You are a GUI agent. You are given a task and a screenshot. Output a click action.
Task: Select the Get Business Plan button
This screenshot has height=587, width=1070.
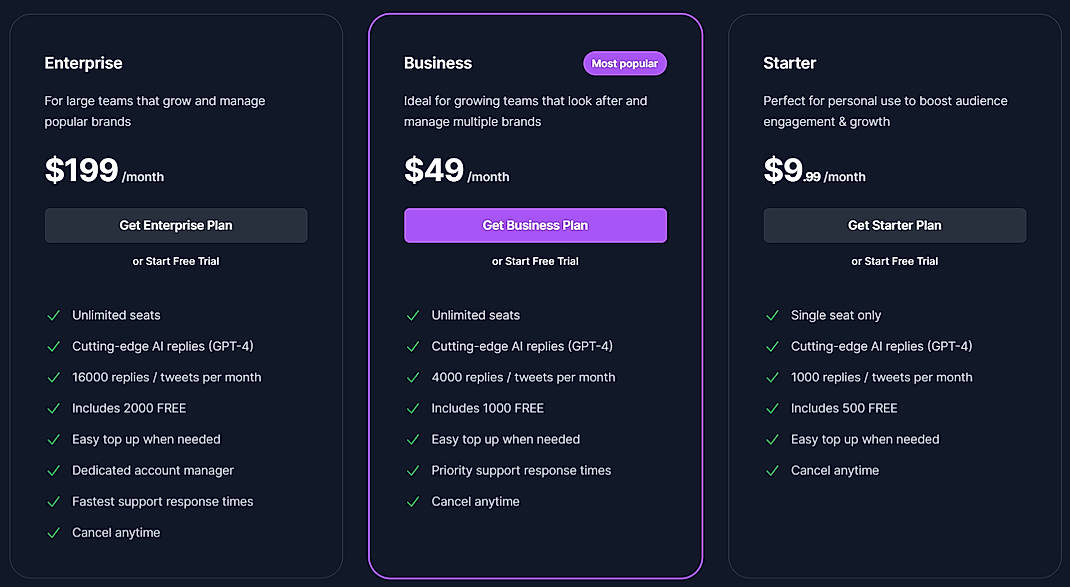point(535,225)
